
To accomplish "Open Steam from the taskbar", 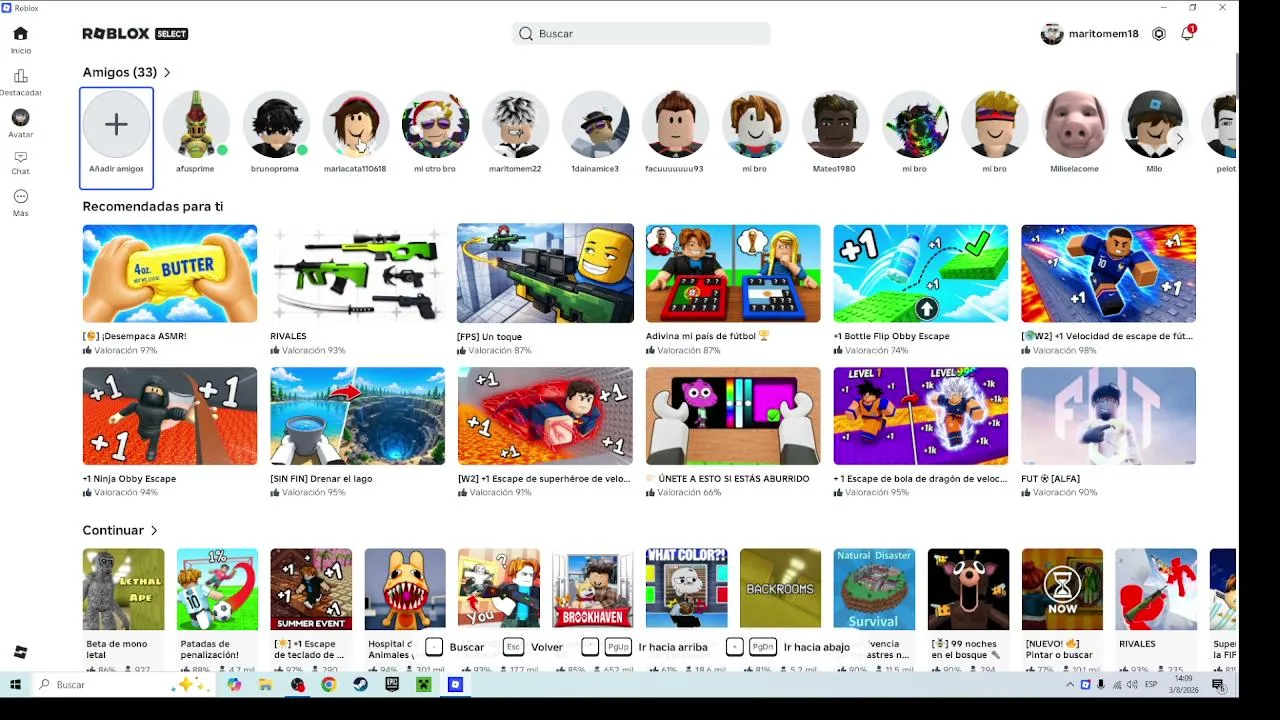I will click(360, 685).
